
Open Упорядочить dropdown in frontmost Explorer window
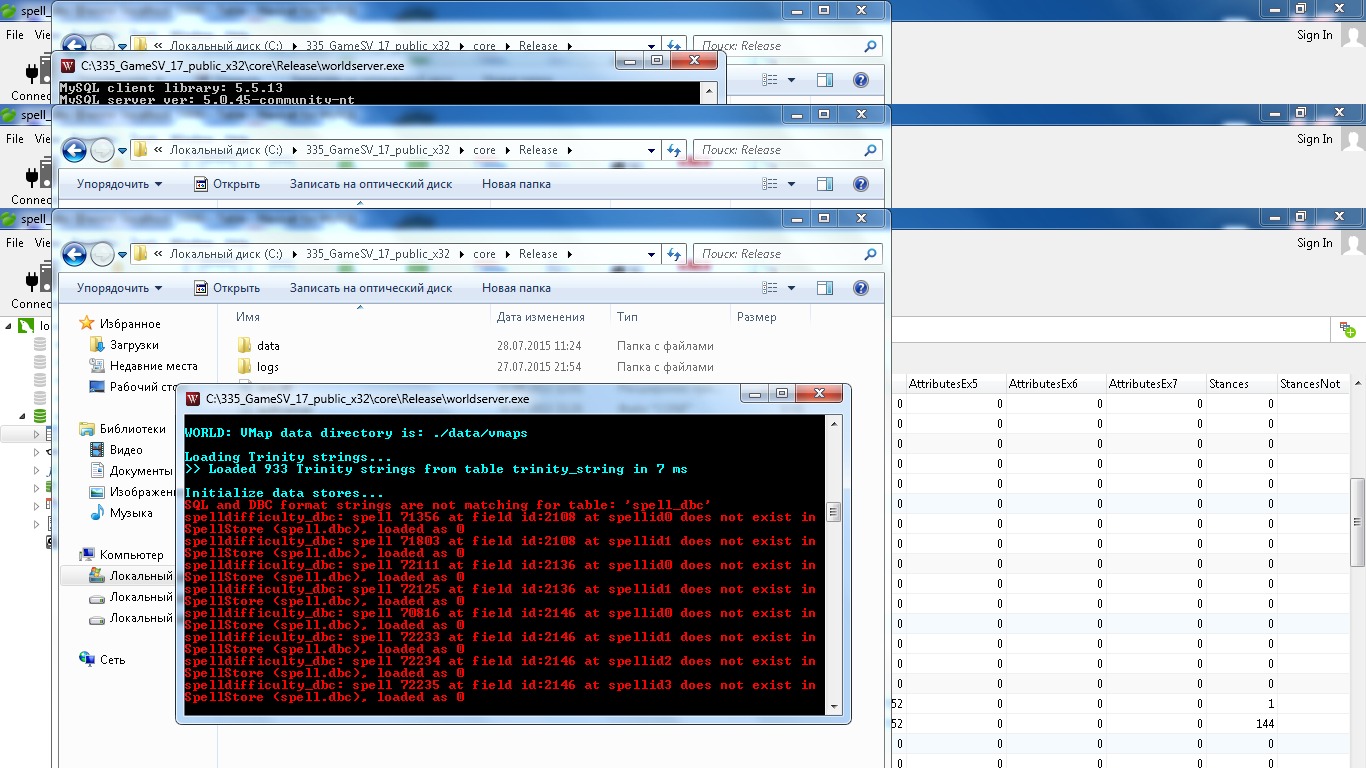pos(119,288)
